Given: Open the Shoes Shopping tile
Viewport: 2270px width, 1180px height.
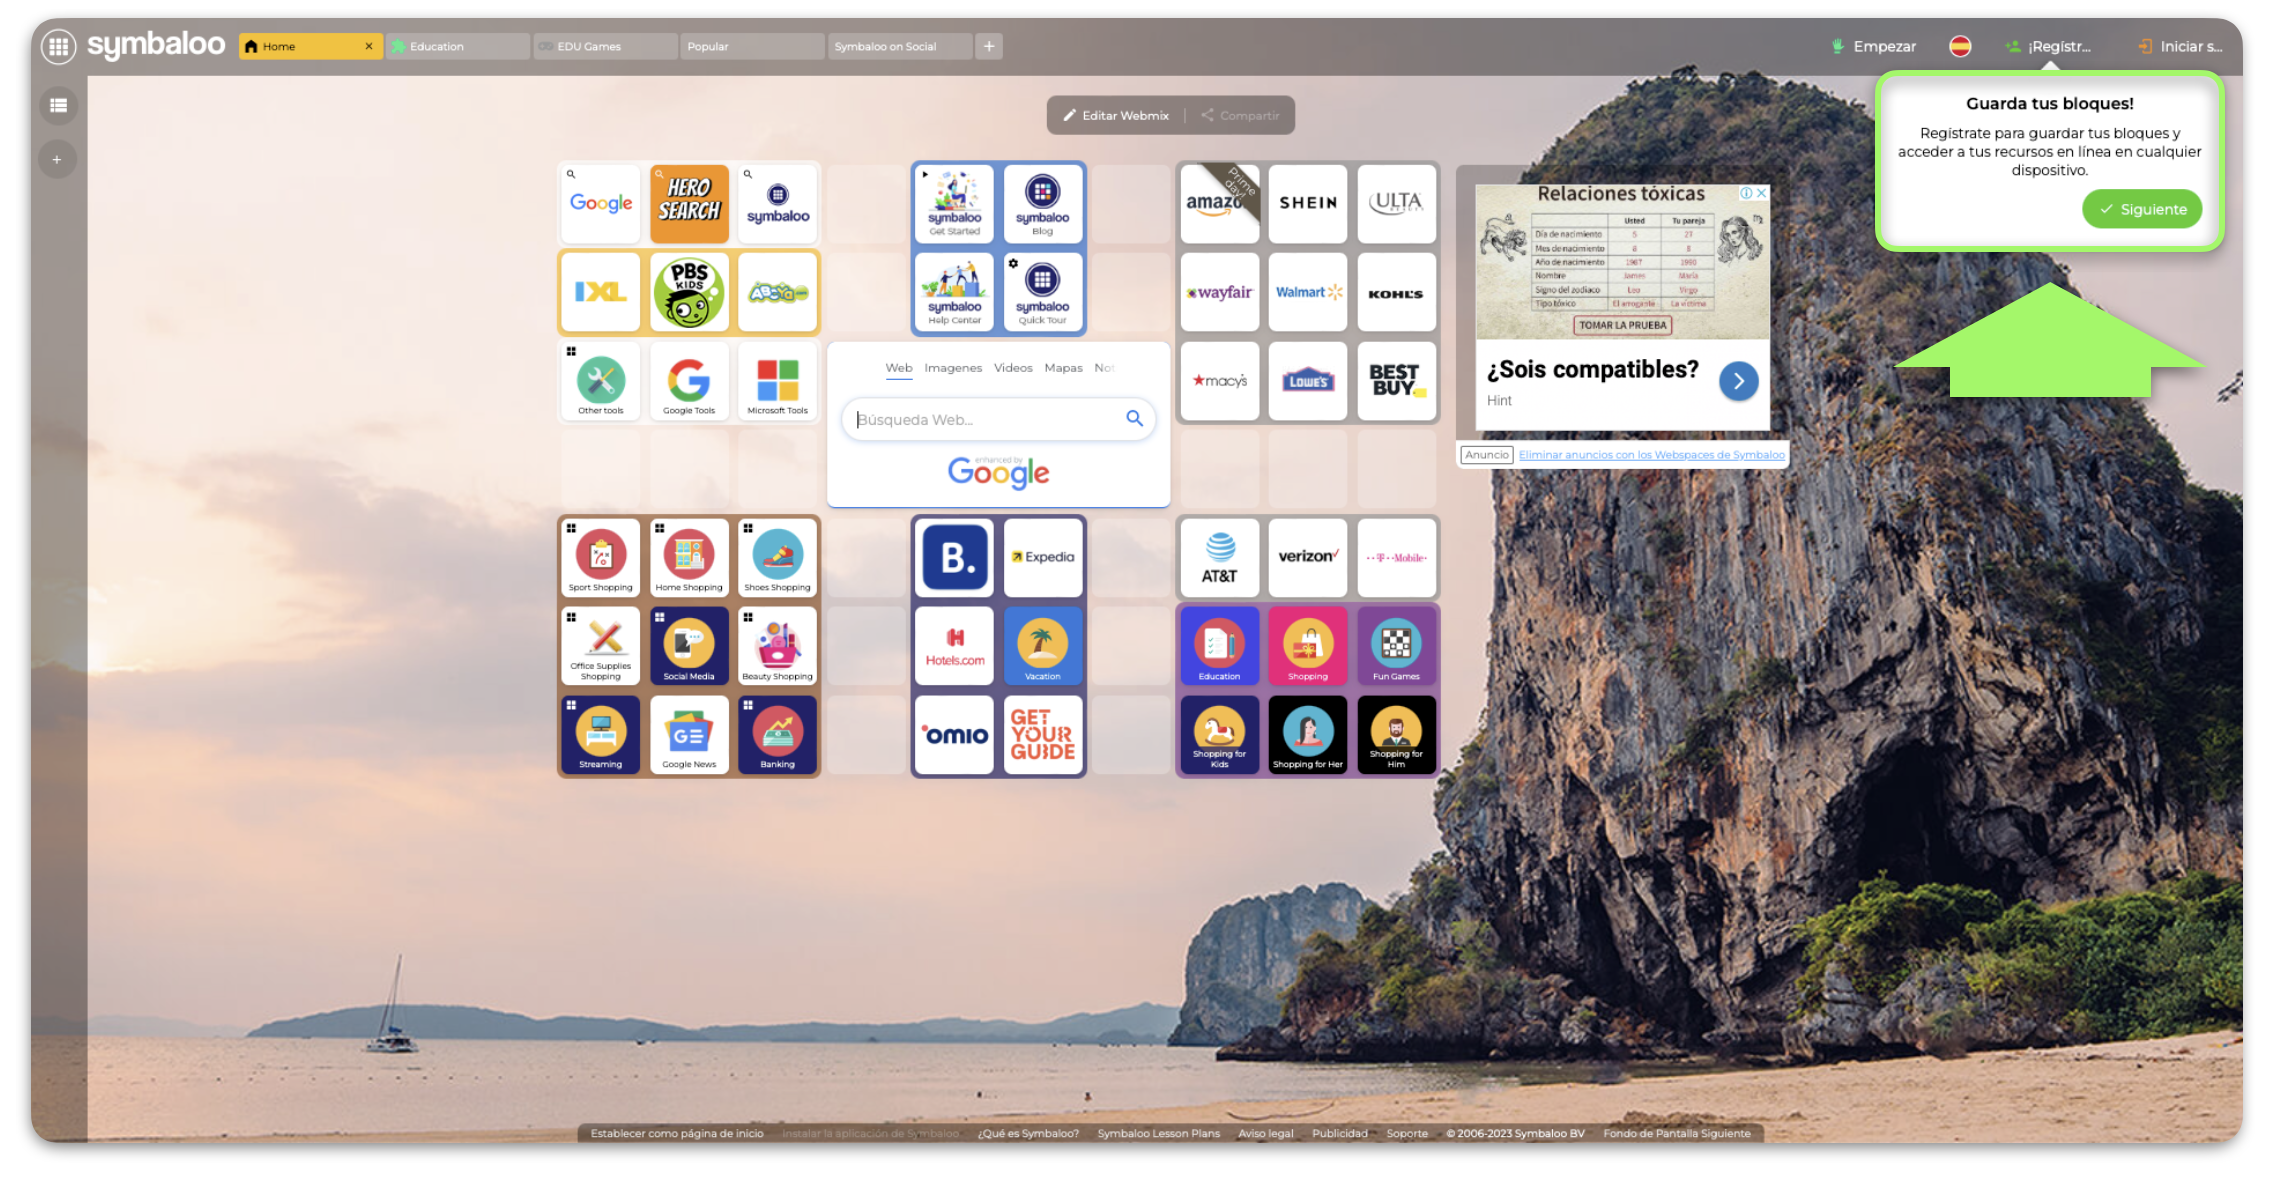Looking at the screenshot, I should pos(778,558).
